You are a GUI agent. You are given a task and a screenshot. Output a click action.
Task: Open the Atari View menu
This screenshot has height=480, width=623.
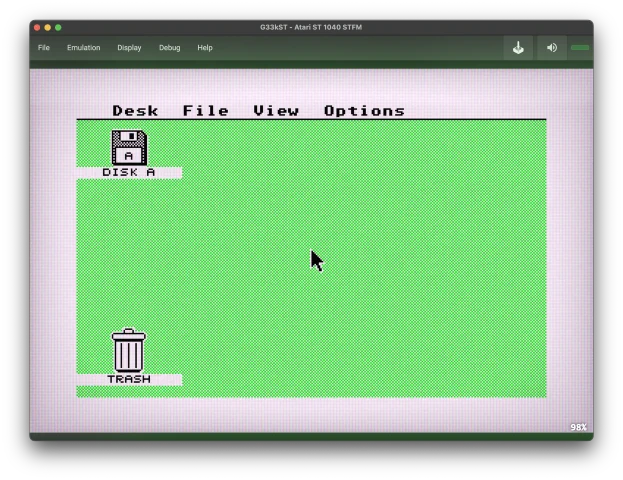(276, 110)
